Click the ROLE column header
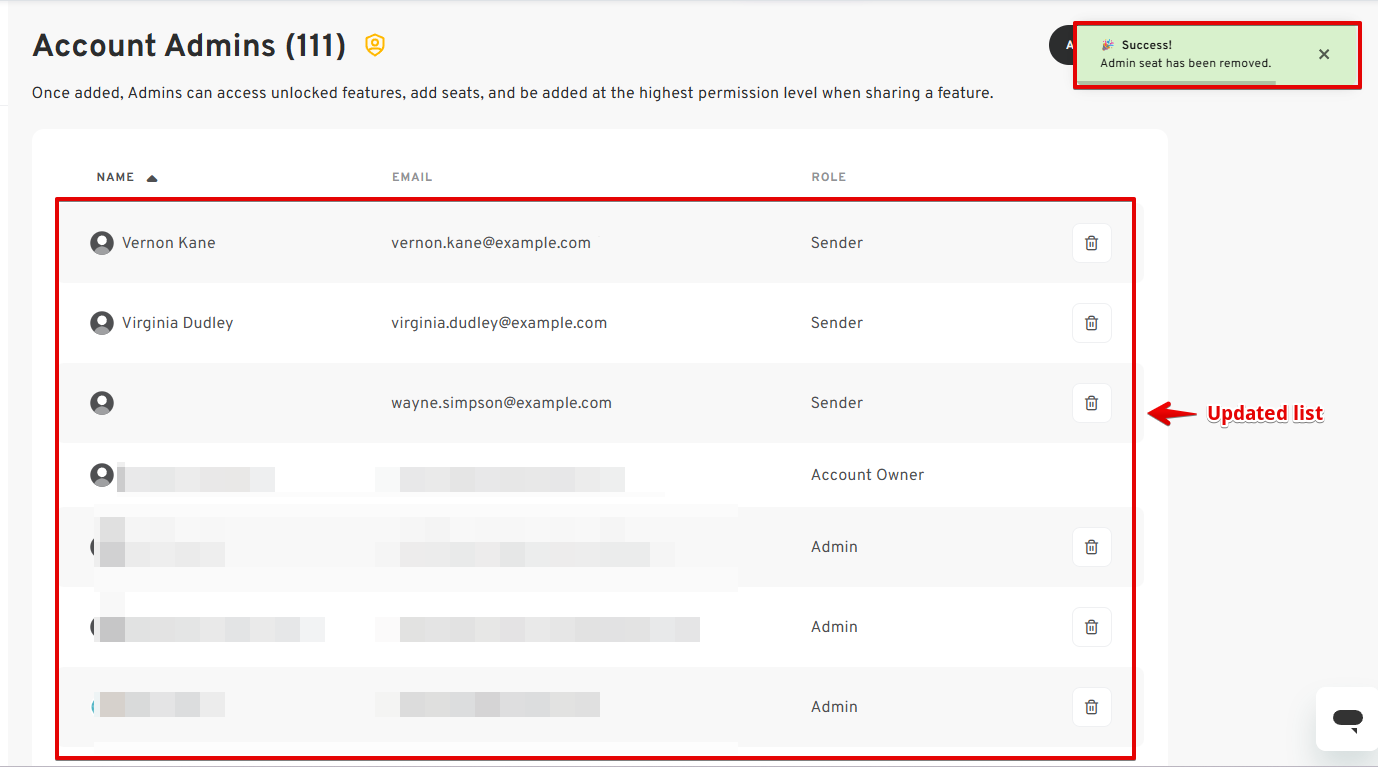This screenshot has height=767, width=1378. click(828, 177)
